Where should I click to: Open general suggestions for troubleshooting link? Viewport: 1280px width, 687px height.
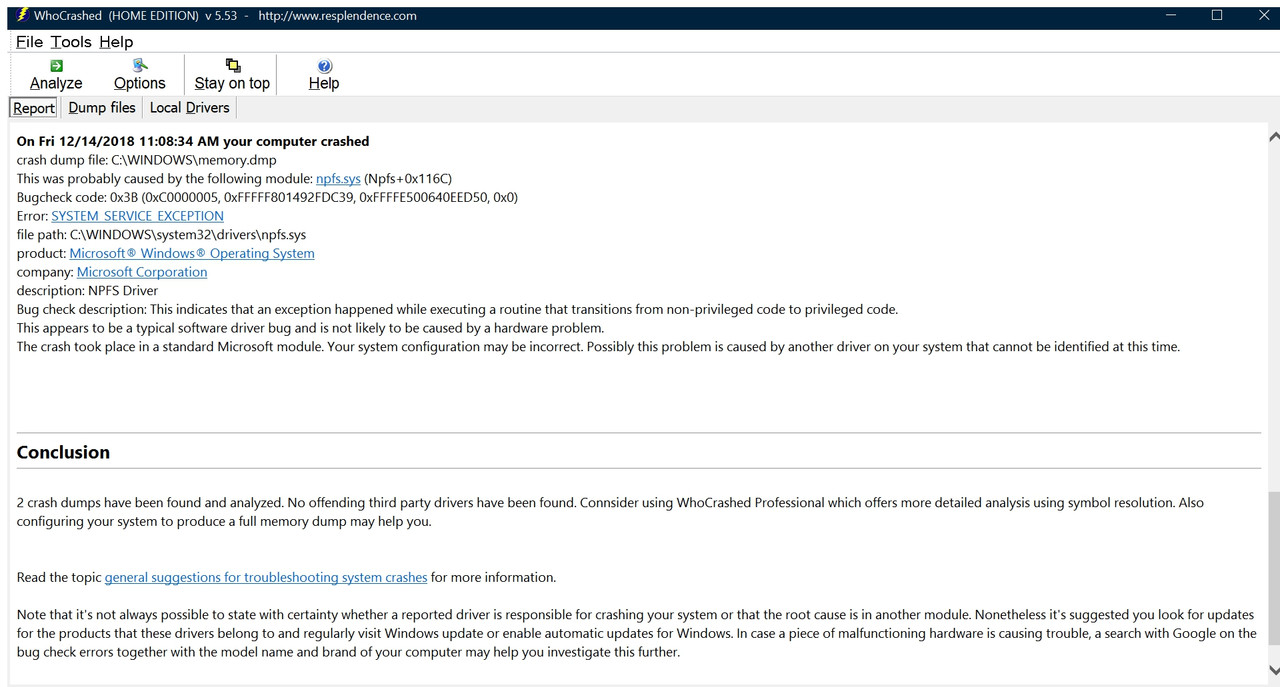coord(266,577)
